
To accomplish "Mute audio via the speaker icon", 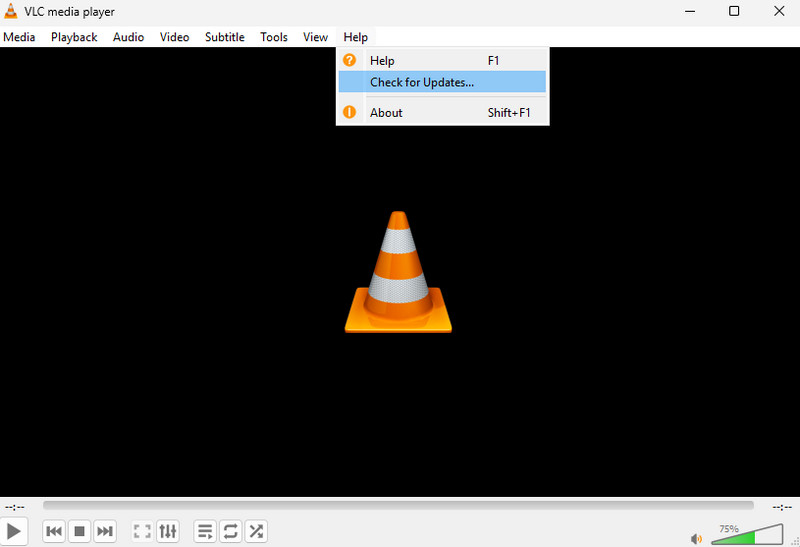I will pos(696,537).
